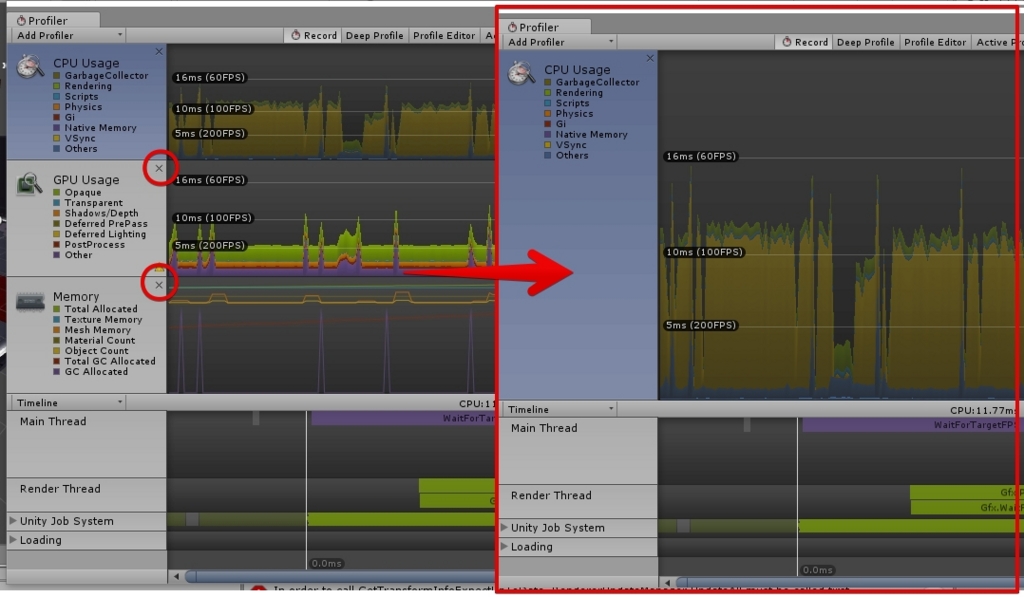Select Main Thread row in left timeline
Viewport: 1024px width, 597px height.
click(x=86, y=444)
